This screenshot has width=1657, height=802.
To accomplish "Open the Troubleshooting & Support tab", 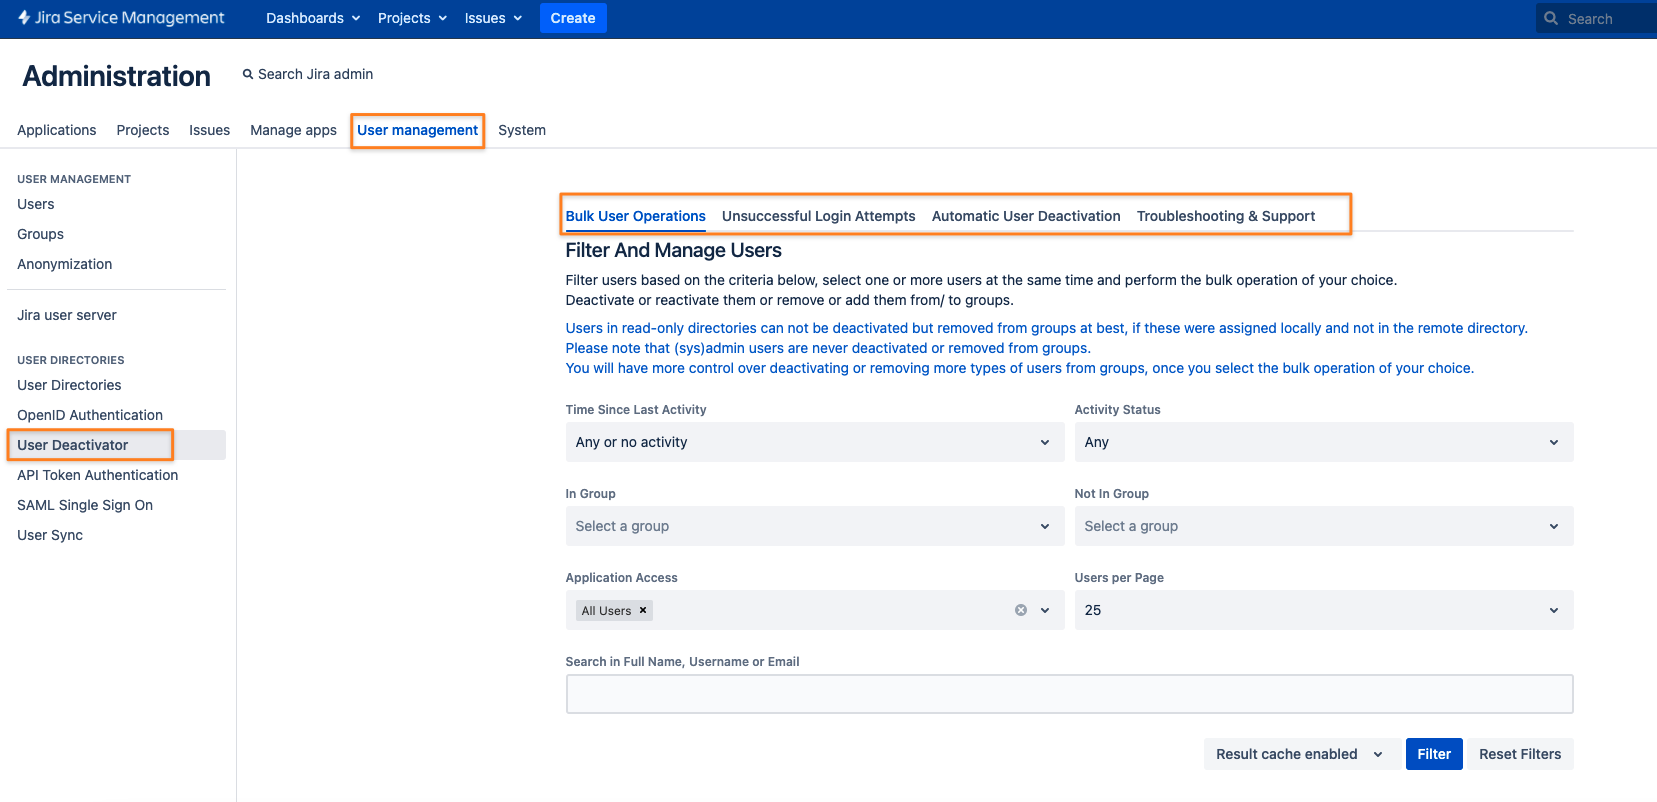I will coord(1226,216).
